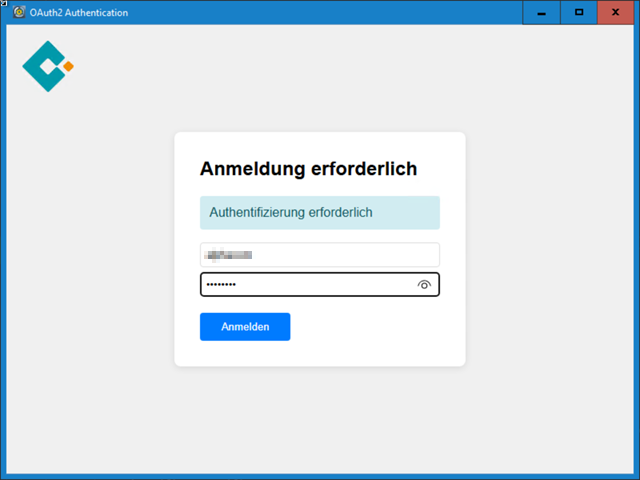640x480 pixels.
Task: Show password using the eye icon
Action: [x=424, y=285]
